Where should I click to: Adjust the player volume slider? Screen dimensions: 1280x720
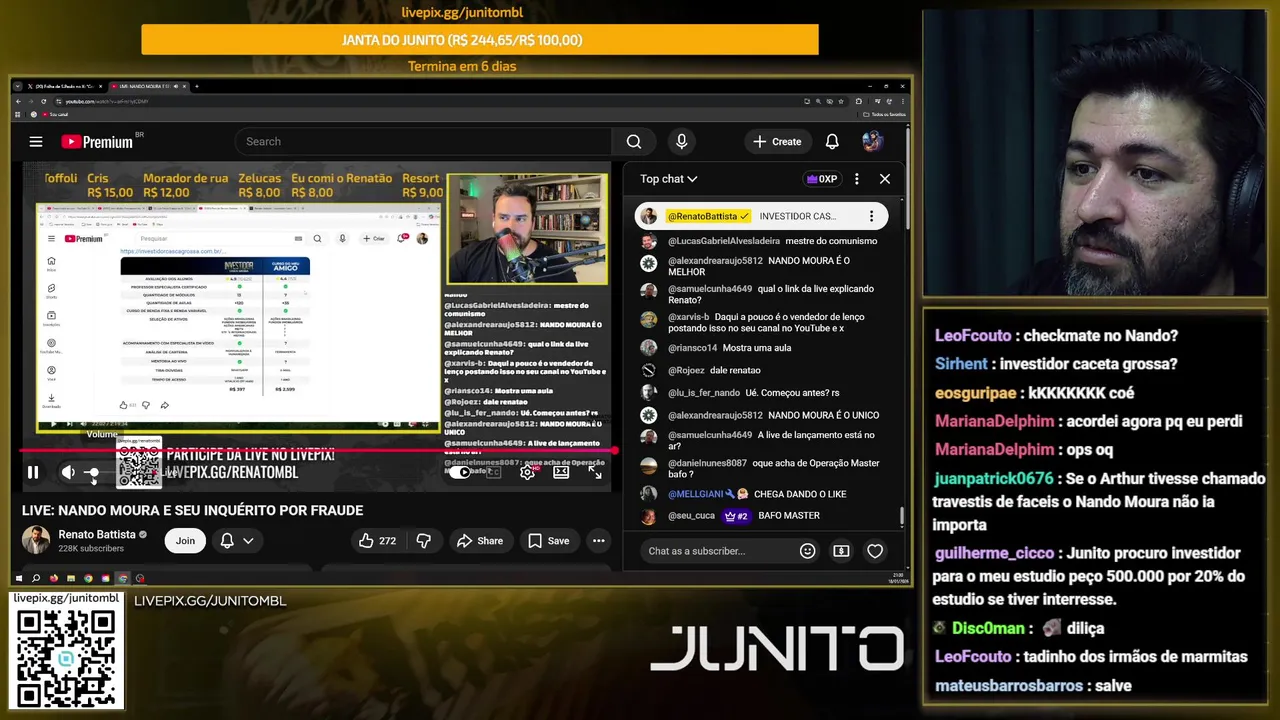[x=93, y=472]
